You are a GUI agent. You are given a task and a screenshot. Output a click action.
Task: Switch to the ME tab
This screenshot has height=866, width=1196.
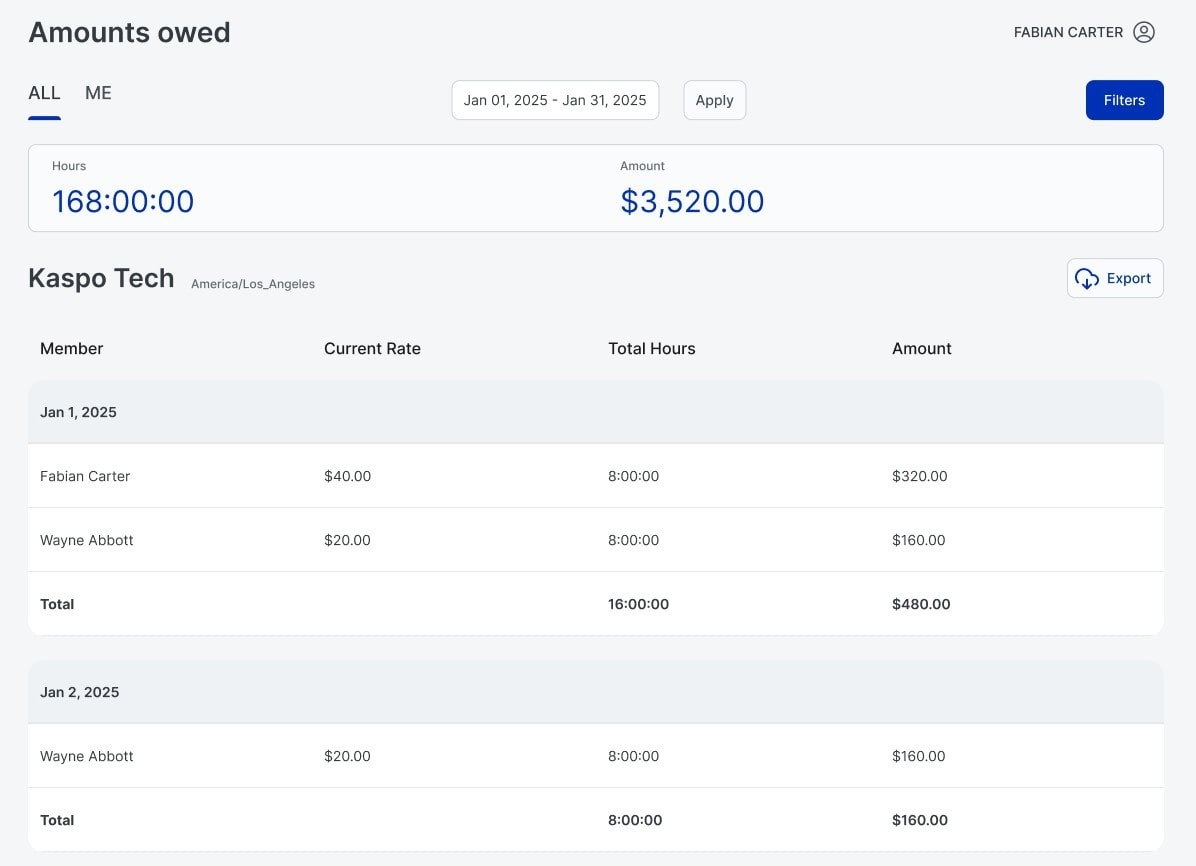[97, 93]
